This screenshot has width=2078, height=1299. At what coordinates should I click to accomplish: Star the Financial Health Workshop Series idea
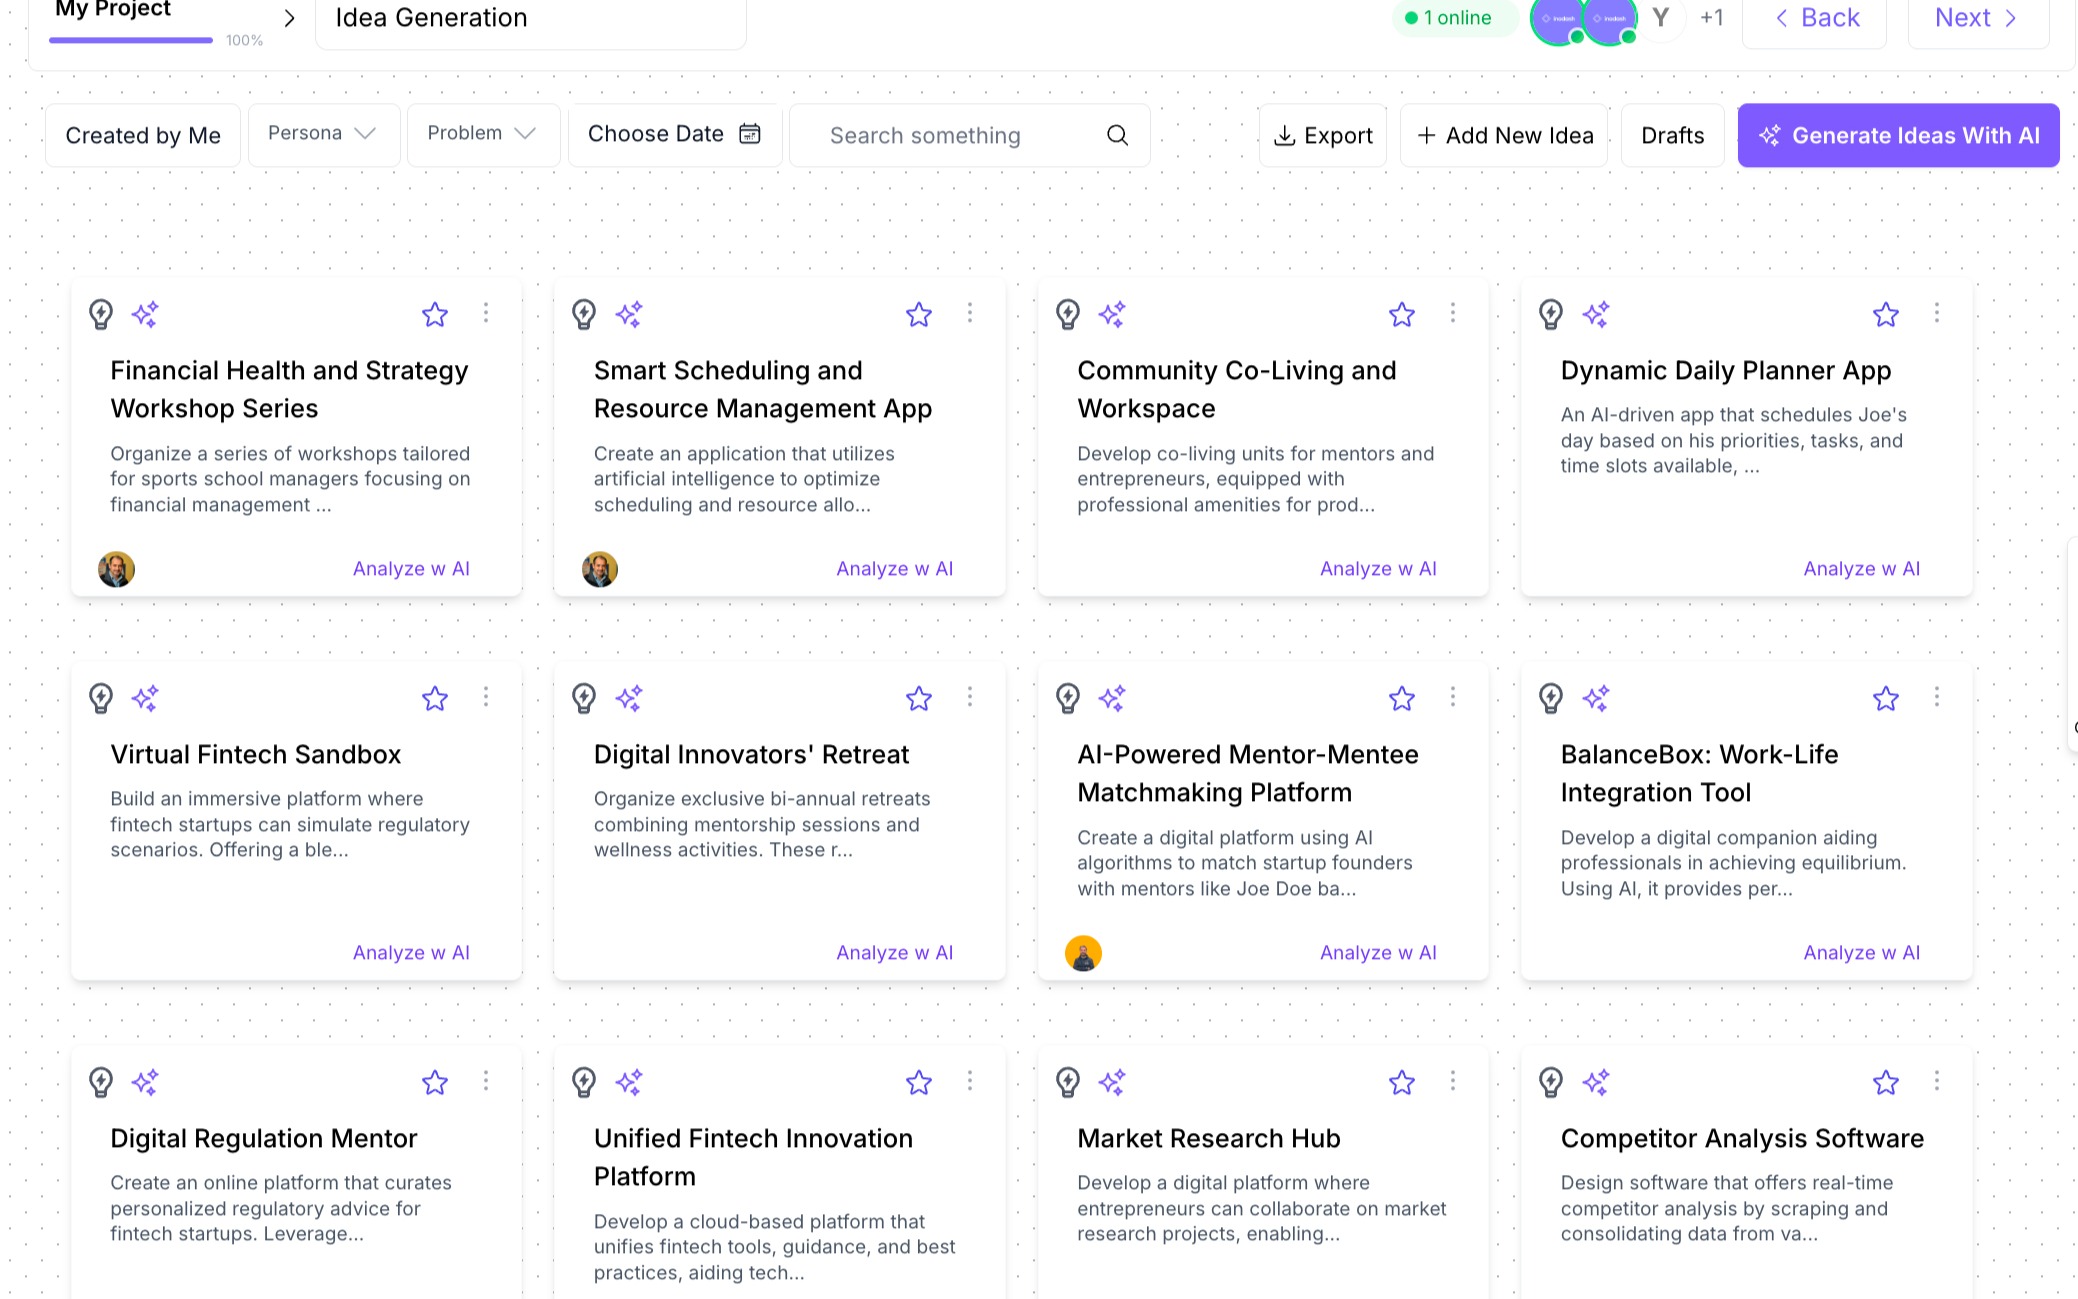coord(434,315)
